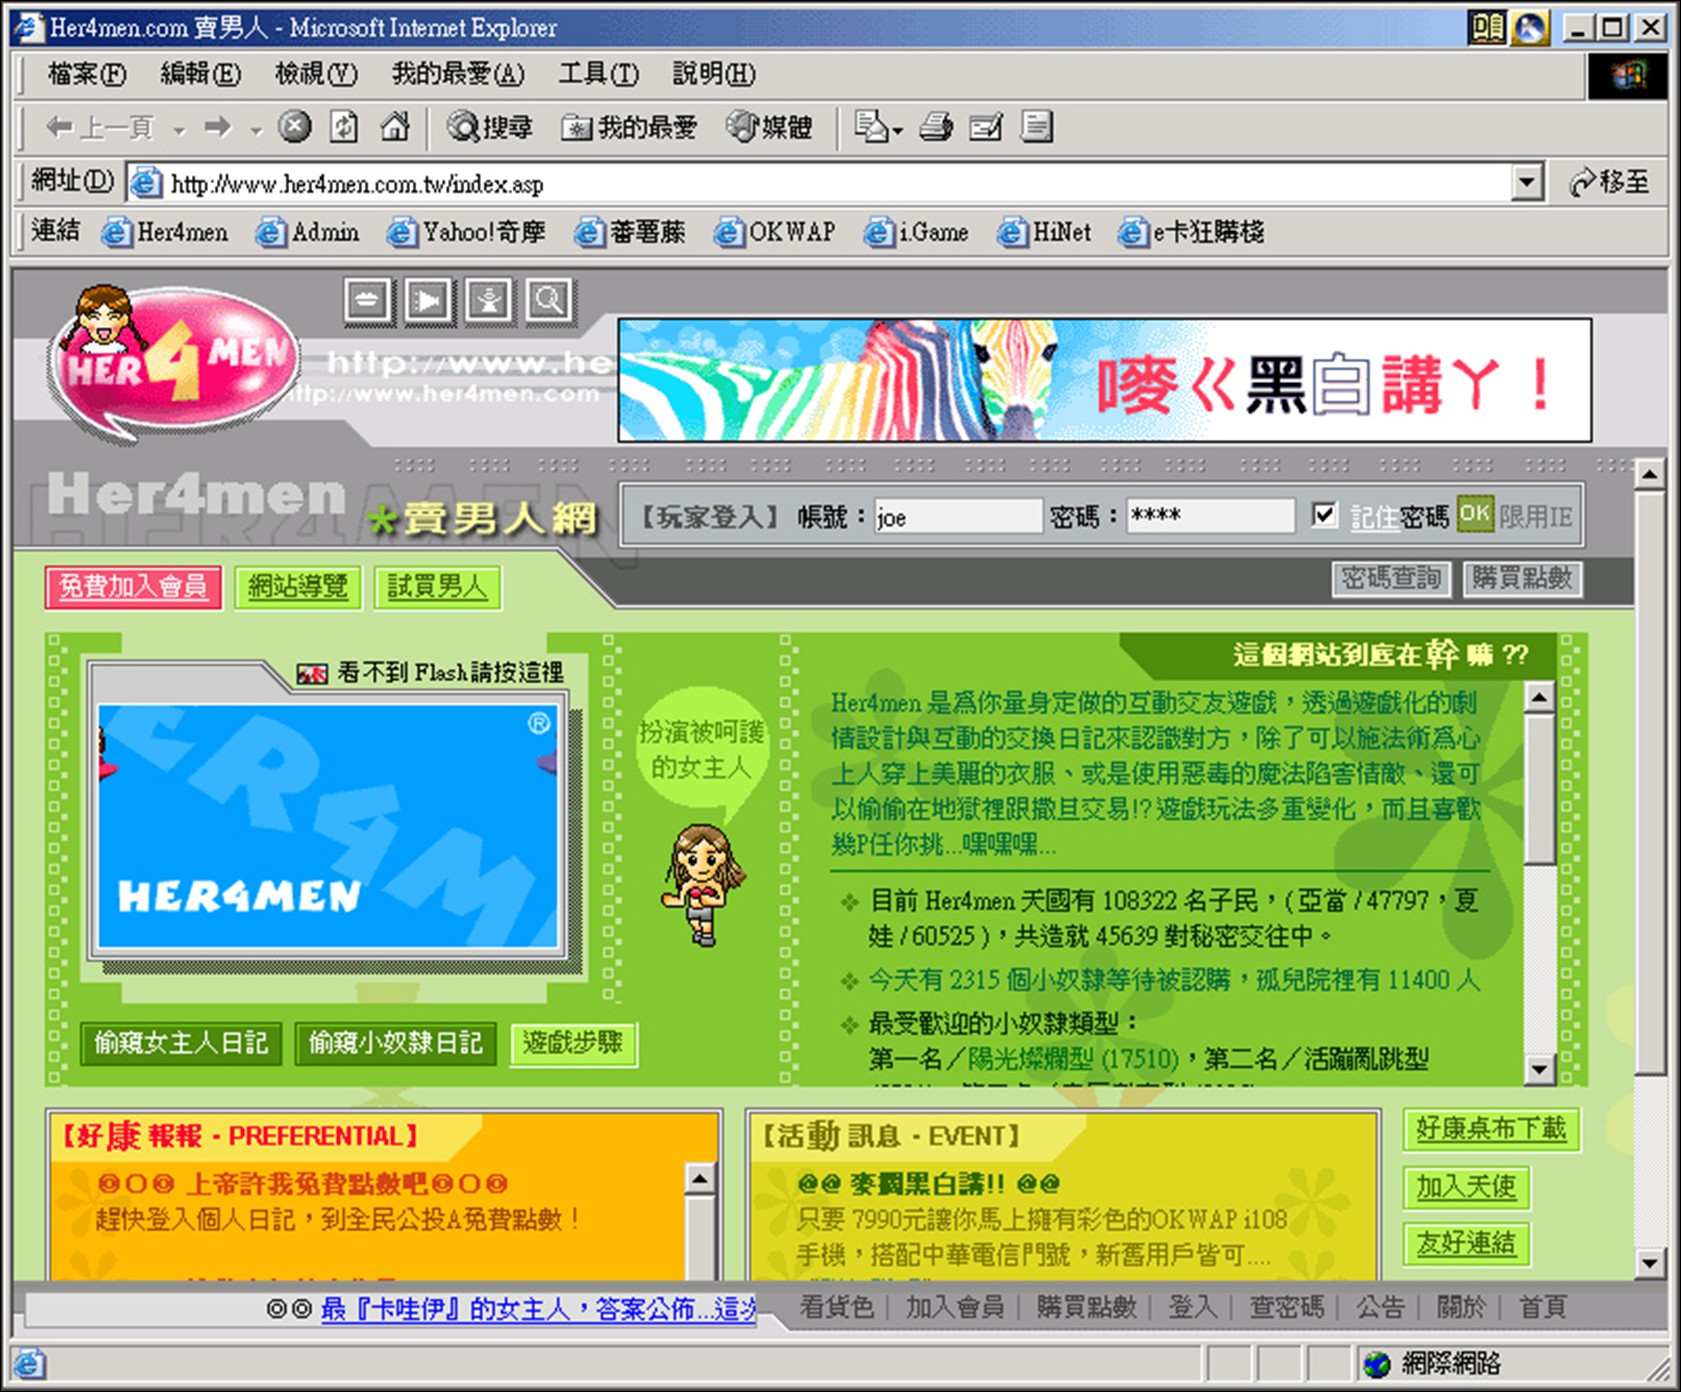Open the Her4men links bar shortcut
1681x1392 pixels.
[166, 232]
